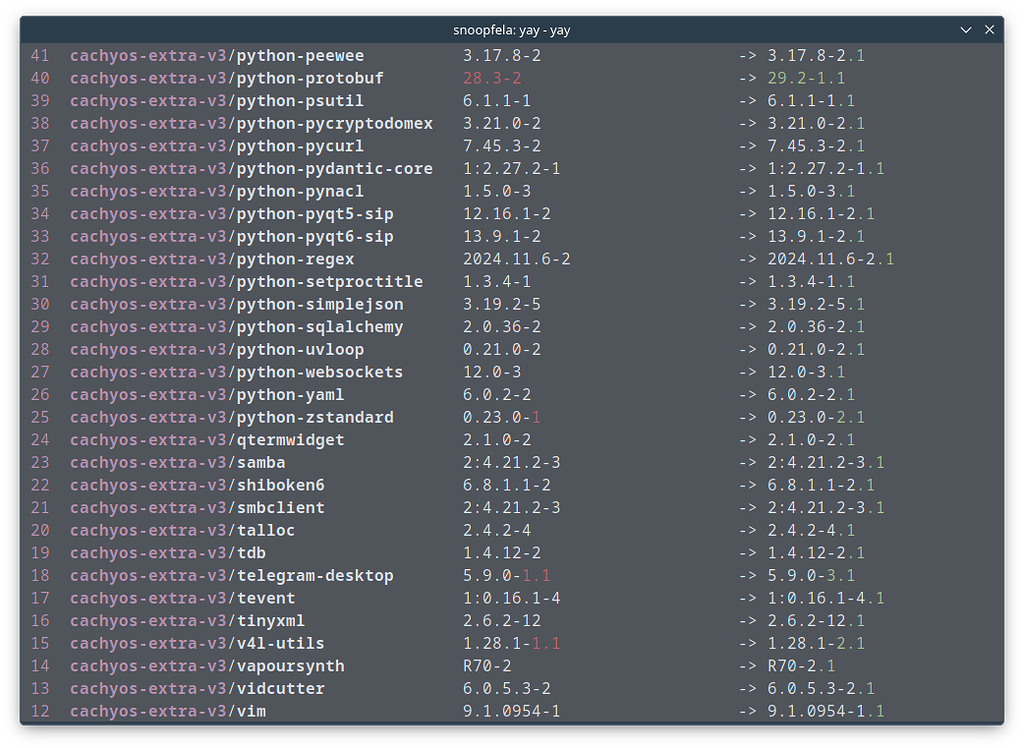Click the old version 28.3-2 in red
This screenshot has width=1024, height=748.
[x=492, y=78]
